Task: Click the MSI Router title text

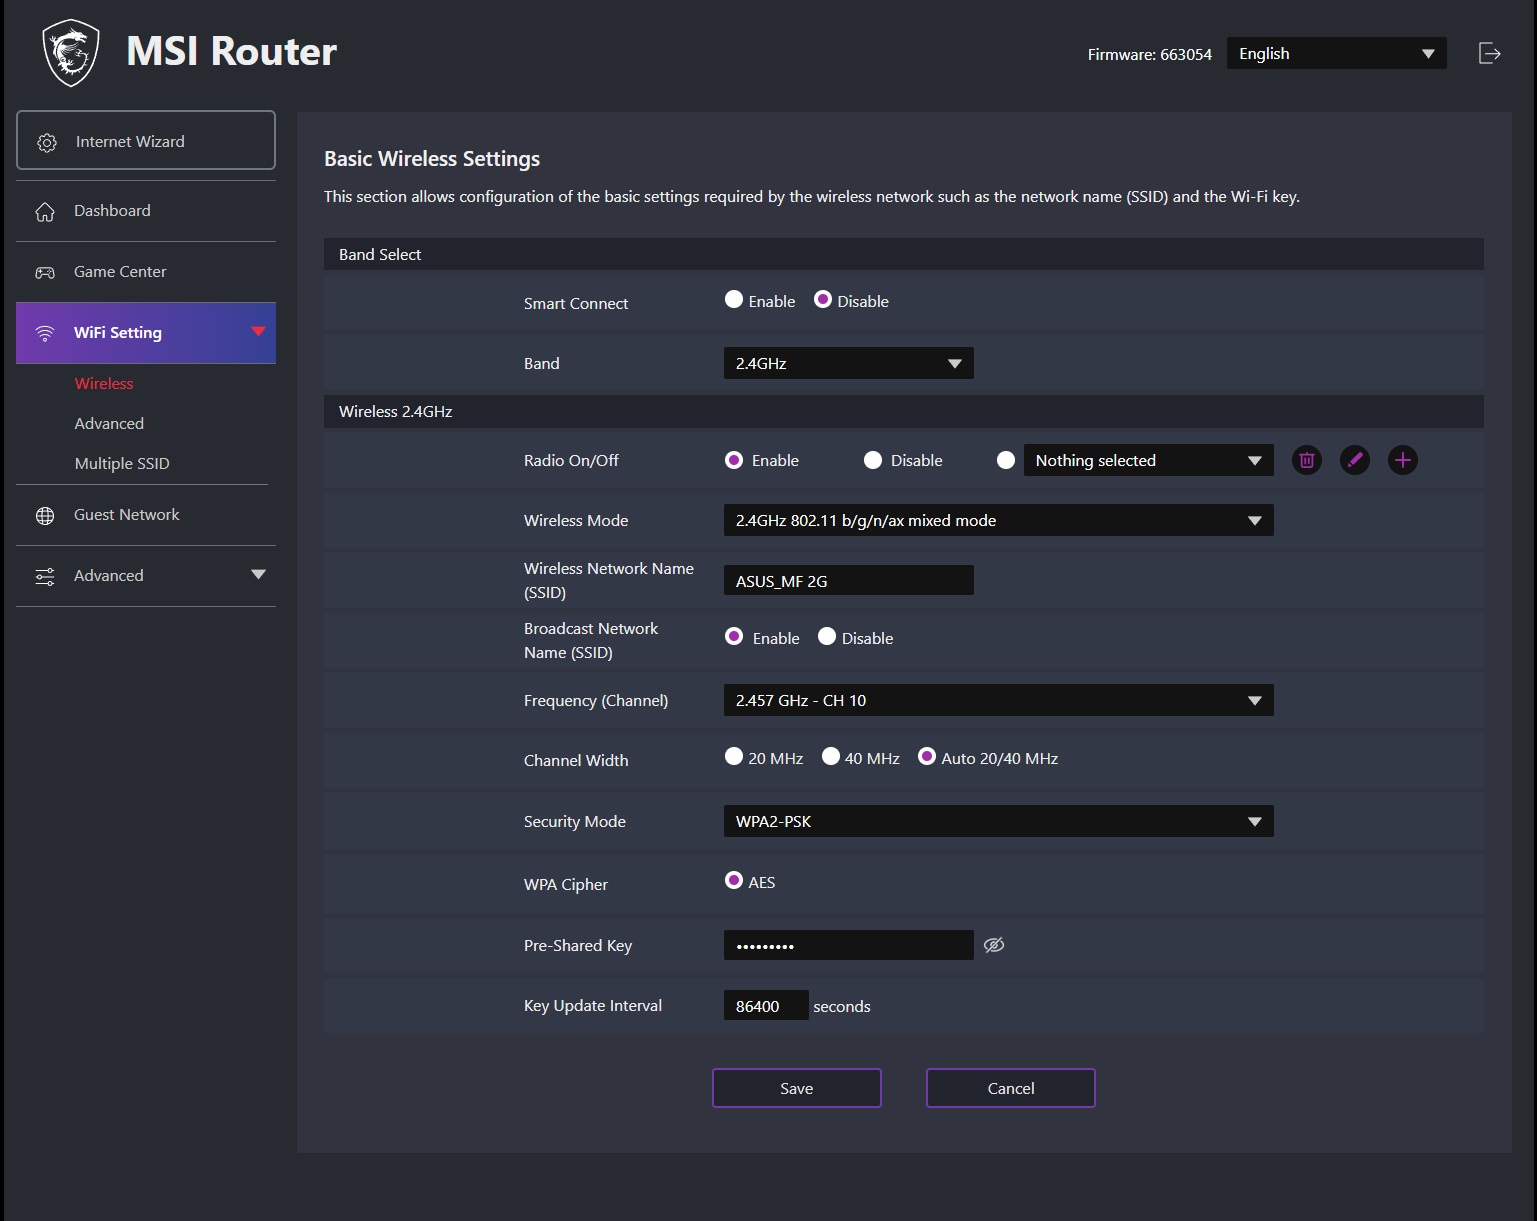Action: tap(231, 51)
